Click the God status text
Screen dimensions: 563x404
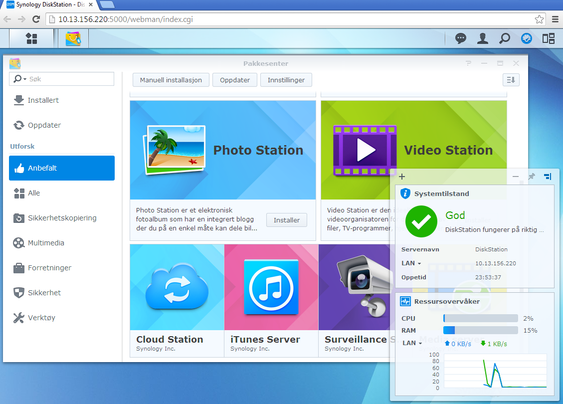tap(455, 215)
